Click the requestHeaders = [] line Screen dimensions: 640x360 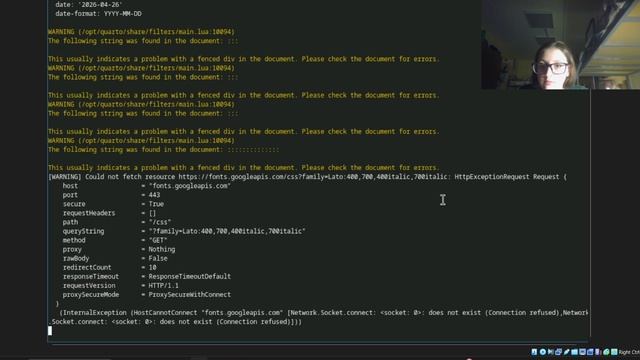click(109, 213)
